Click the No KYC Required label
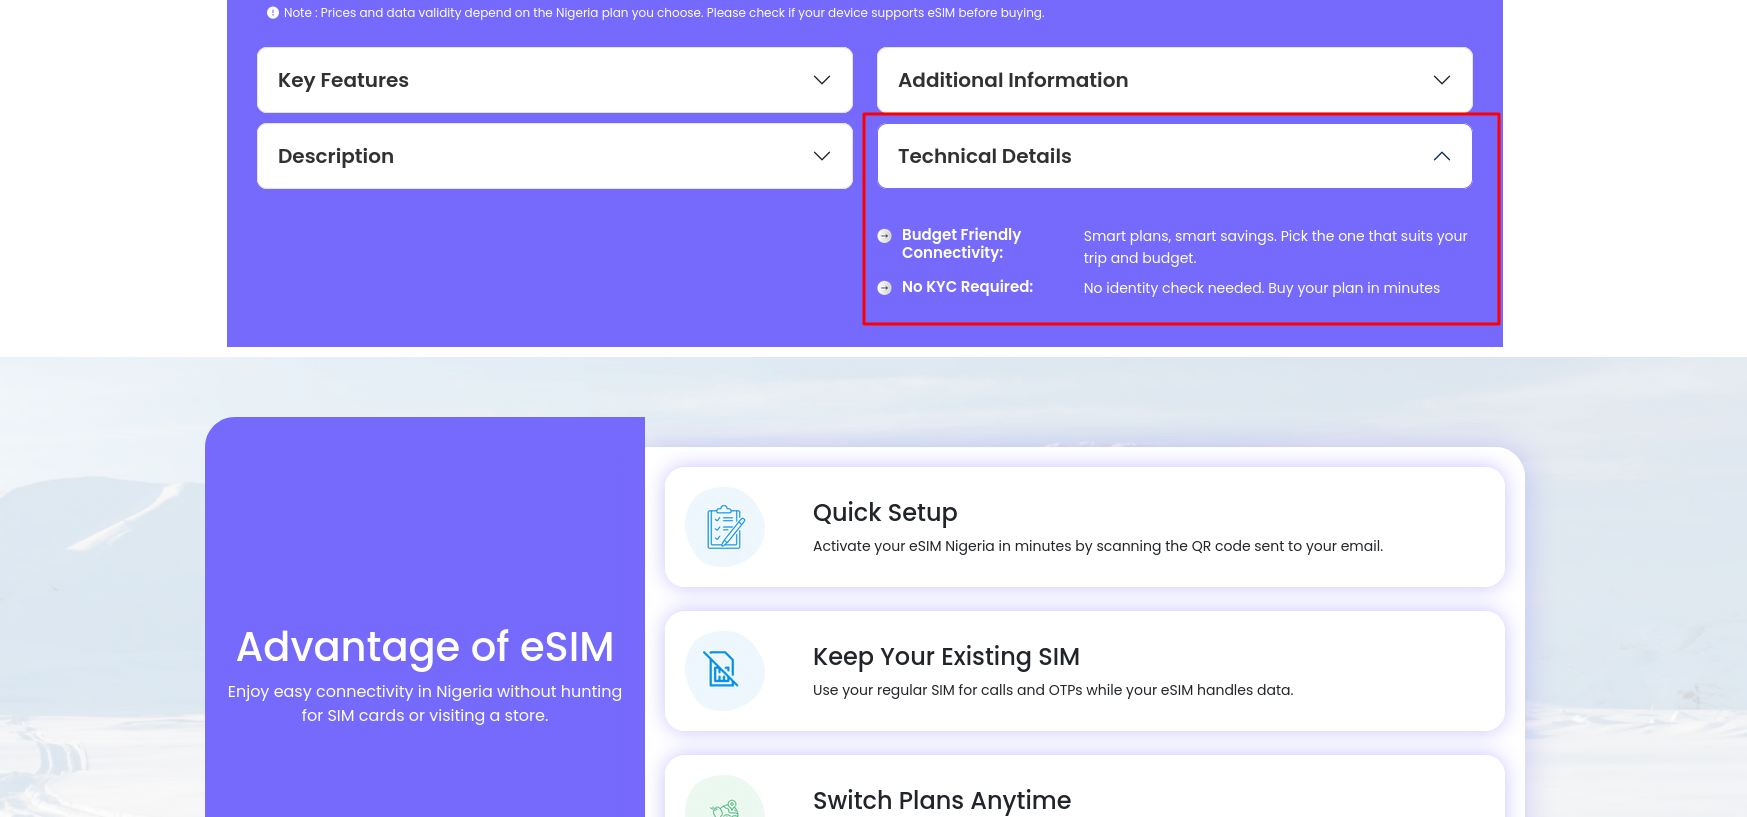Viewport: 1747px width, 817px height. [967, 287]
